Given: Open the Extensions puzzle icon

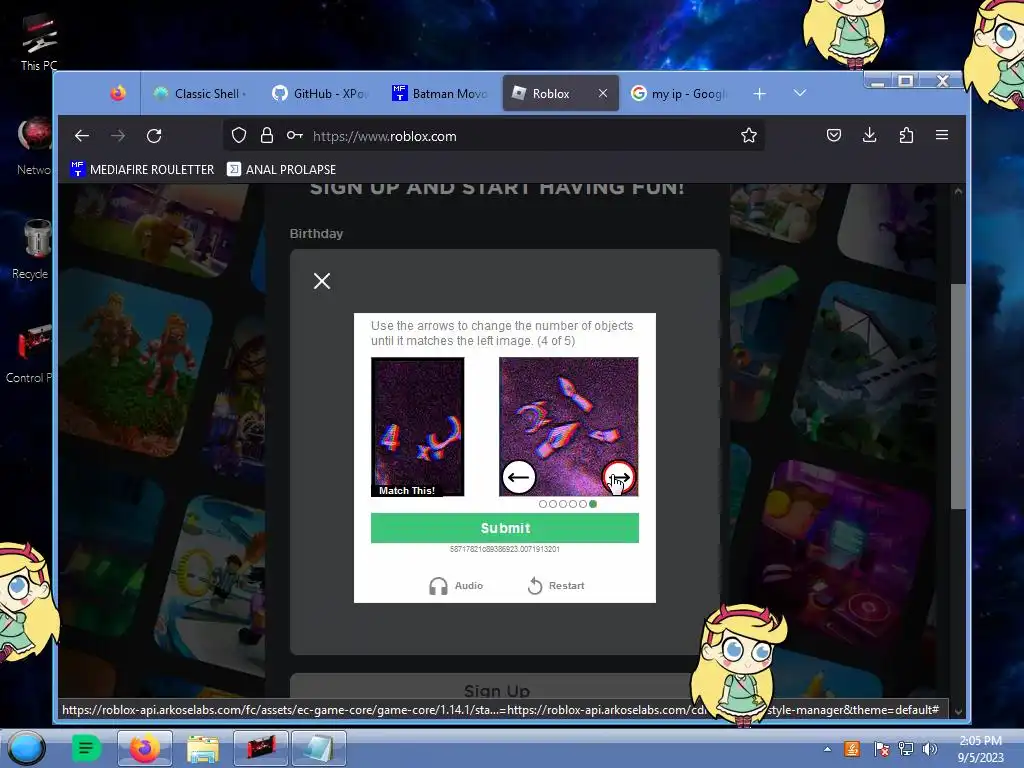Looking at the screenshot, I should click(906, 135).
